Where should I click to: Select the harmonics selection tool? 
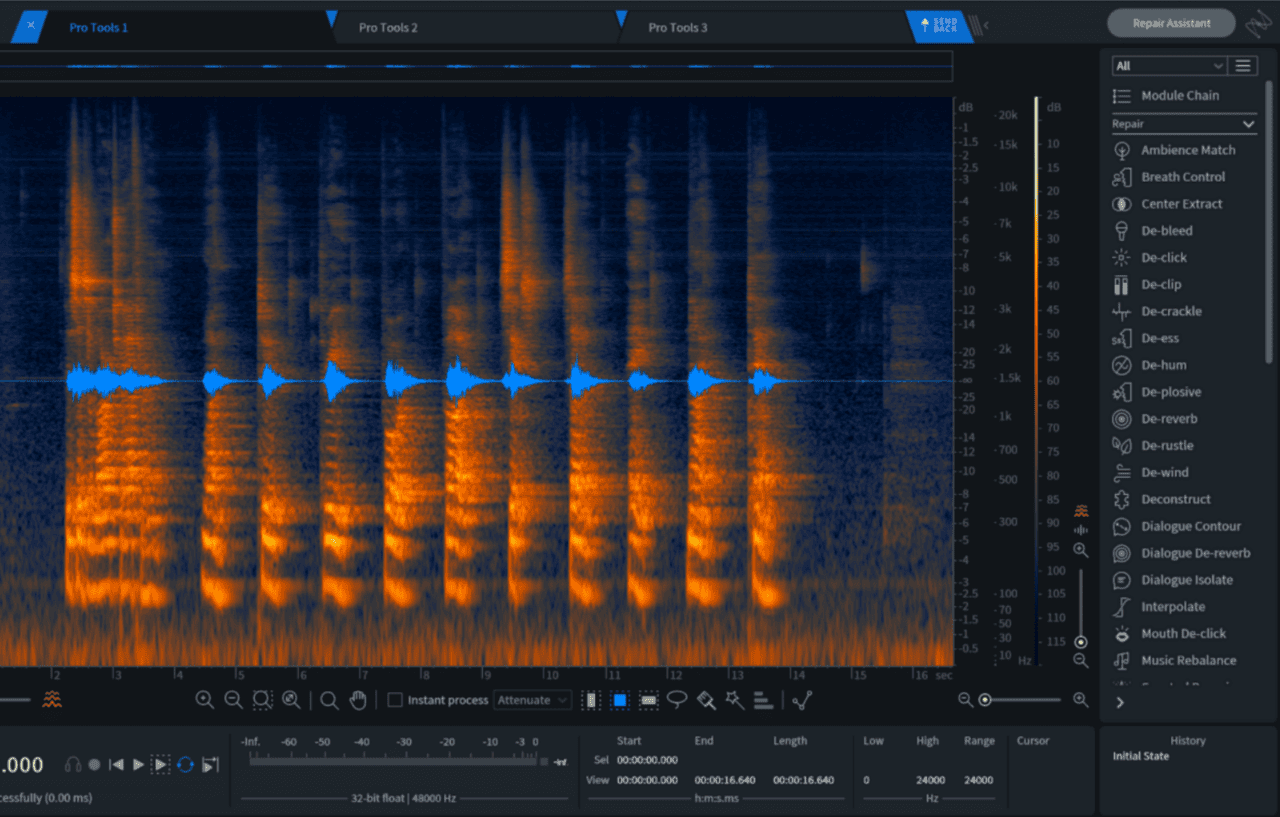(763, 700)
